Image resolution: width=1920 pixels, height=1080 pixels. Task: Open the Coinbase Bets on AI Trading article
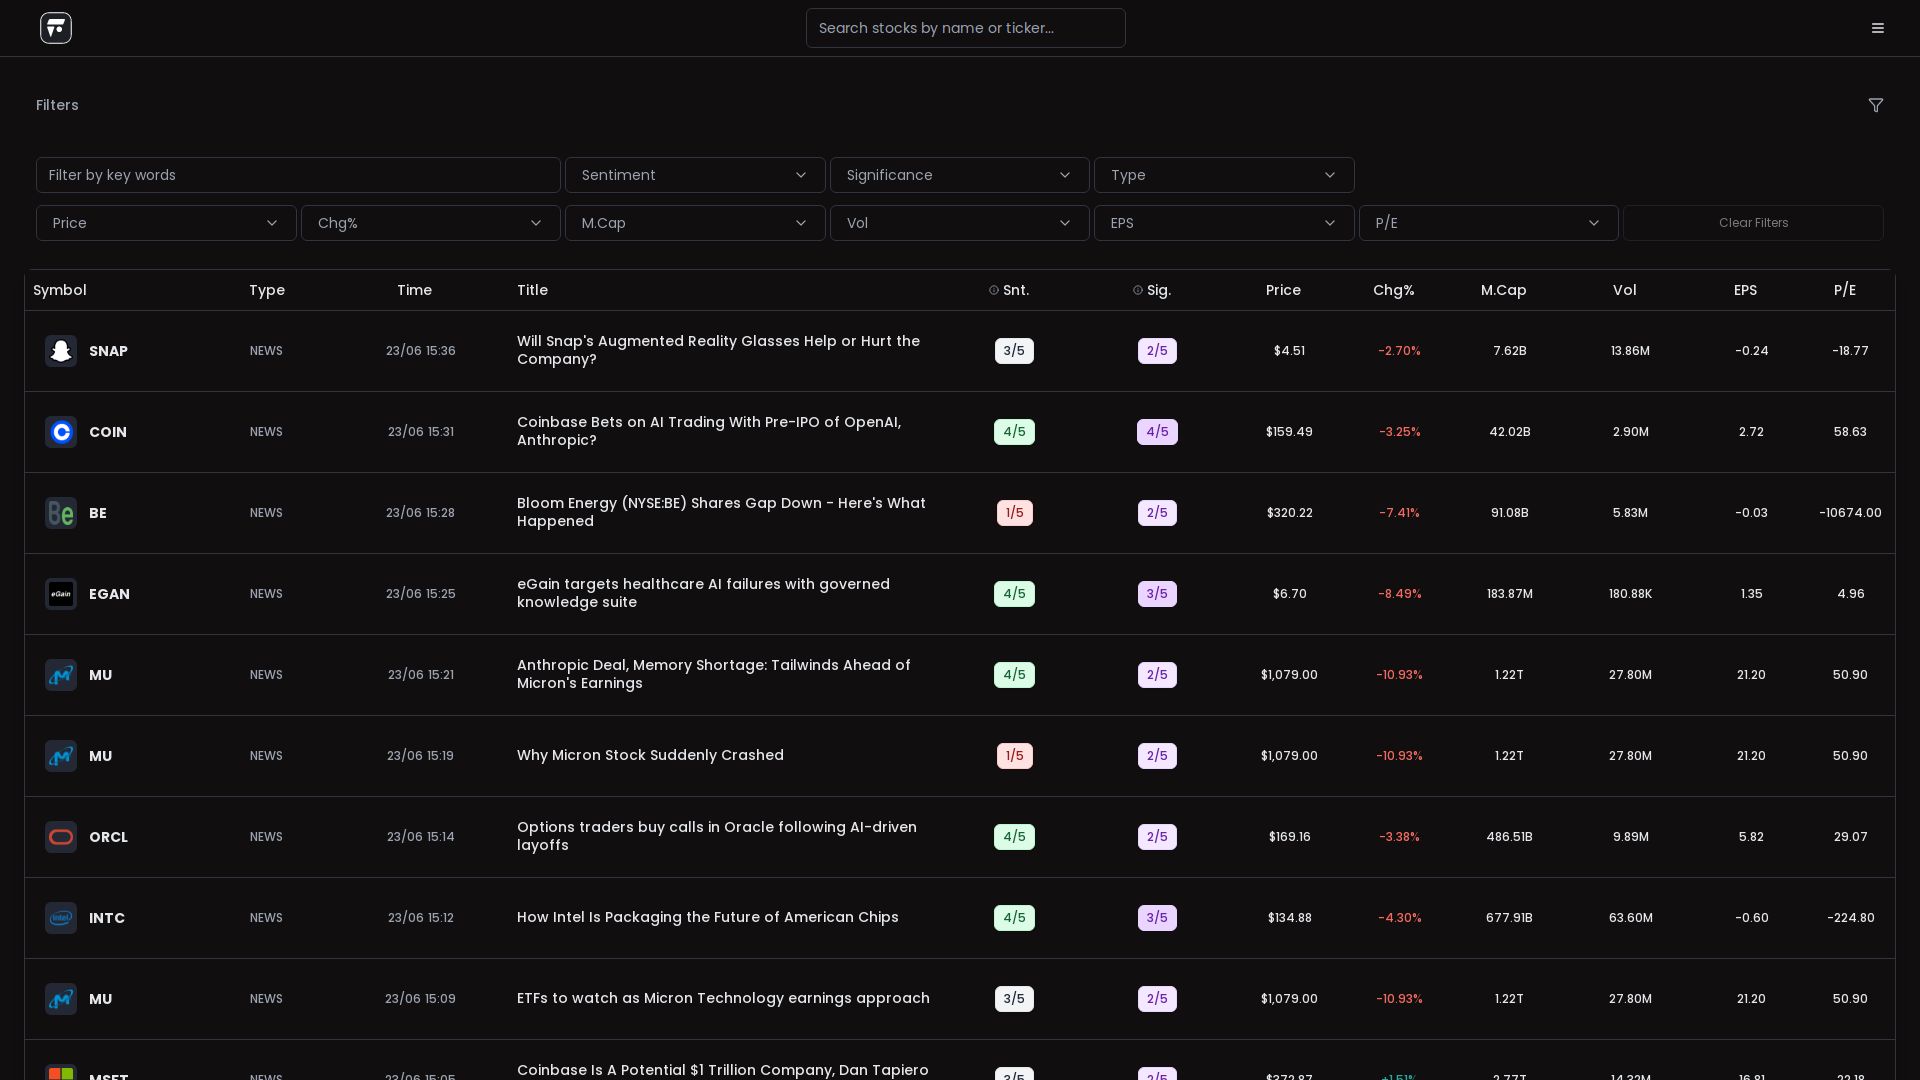709,432
